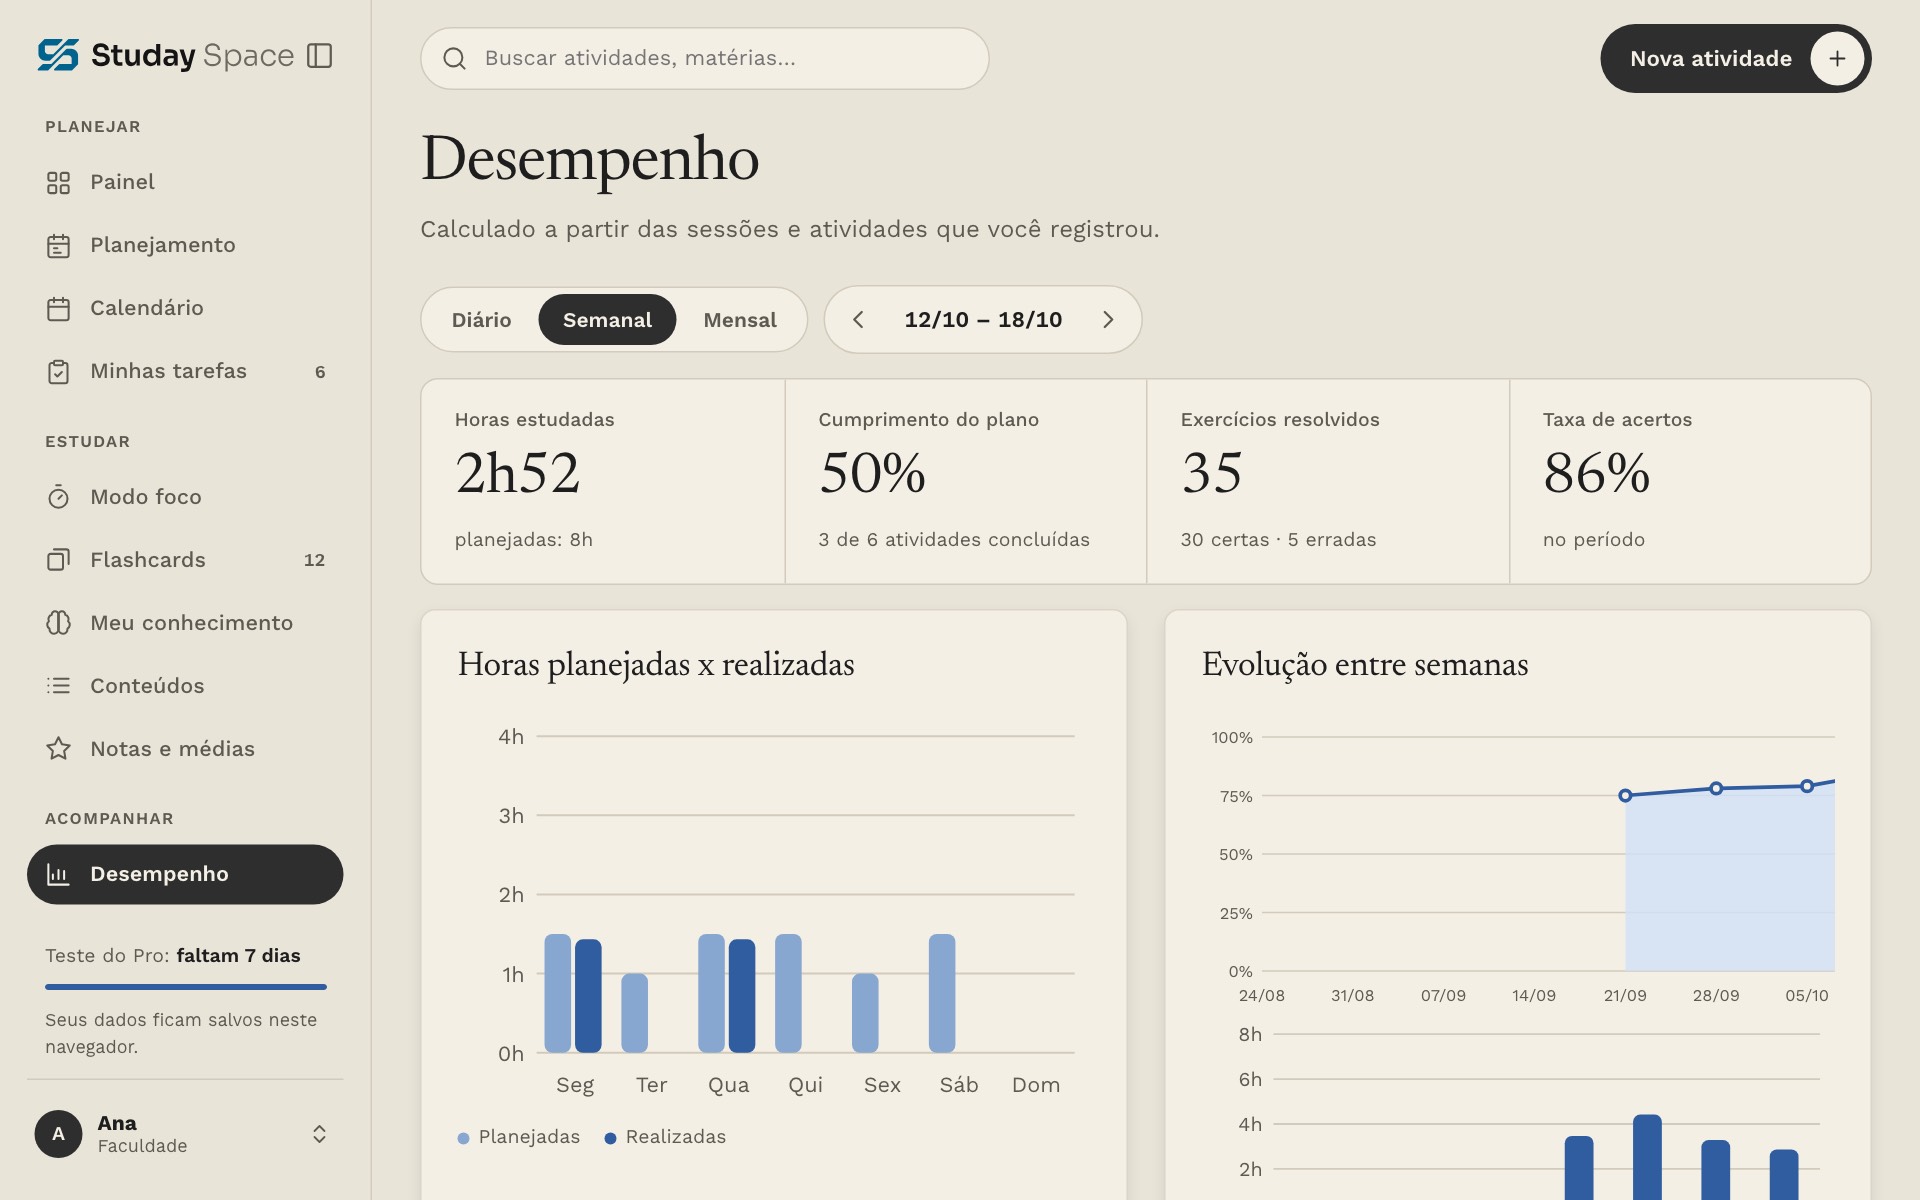The height and width of the screenshot is (1200, 1920).
Task: Go to next week with right chevron
Action: coord(1108,320)
